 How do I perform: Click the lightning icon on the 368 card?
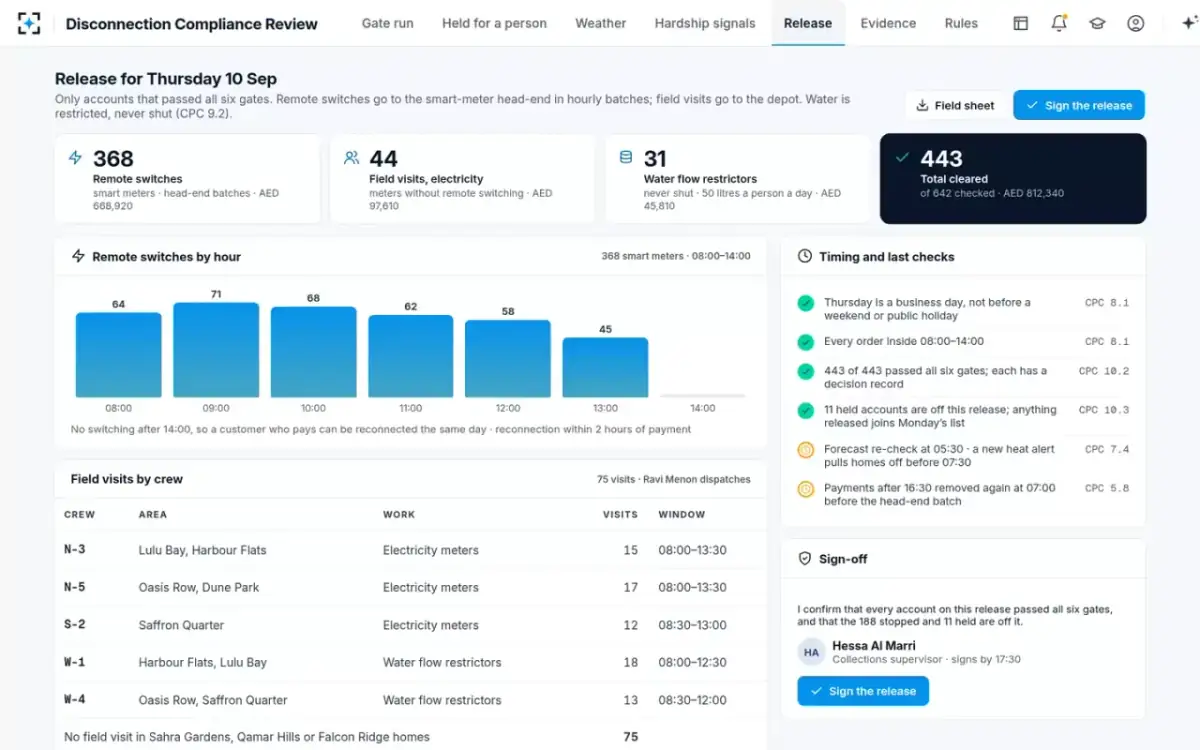point(75,157)
